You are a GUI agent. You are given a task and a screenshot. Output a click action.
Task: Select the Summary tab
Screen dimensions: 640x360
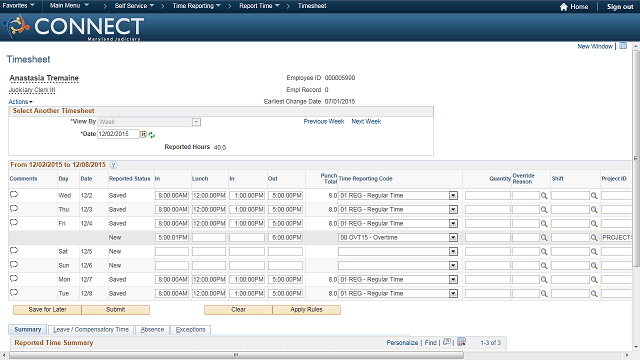(28, 329)
